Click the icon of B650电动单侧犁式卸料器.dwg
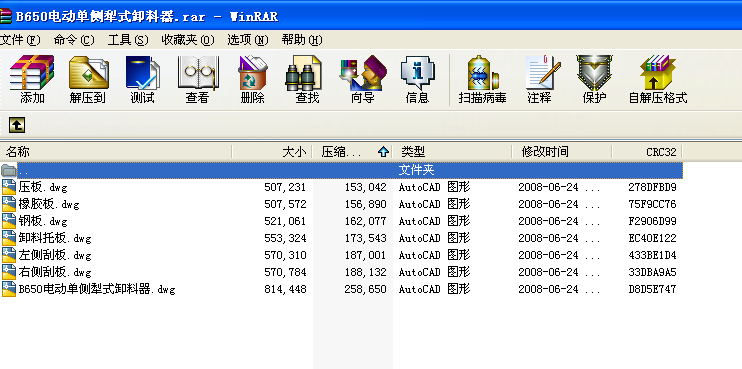This screenshot has height=369, width=742. 9,289
